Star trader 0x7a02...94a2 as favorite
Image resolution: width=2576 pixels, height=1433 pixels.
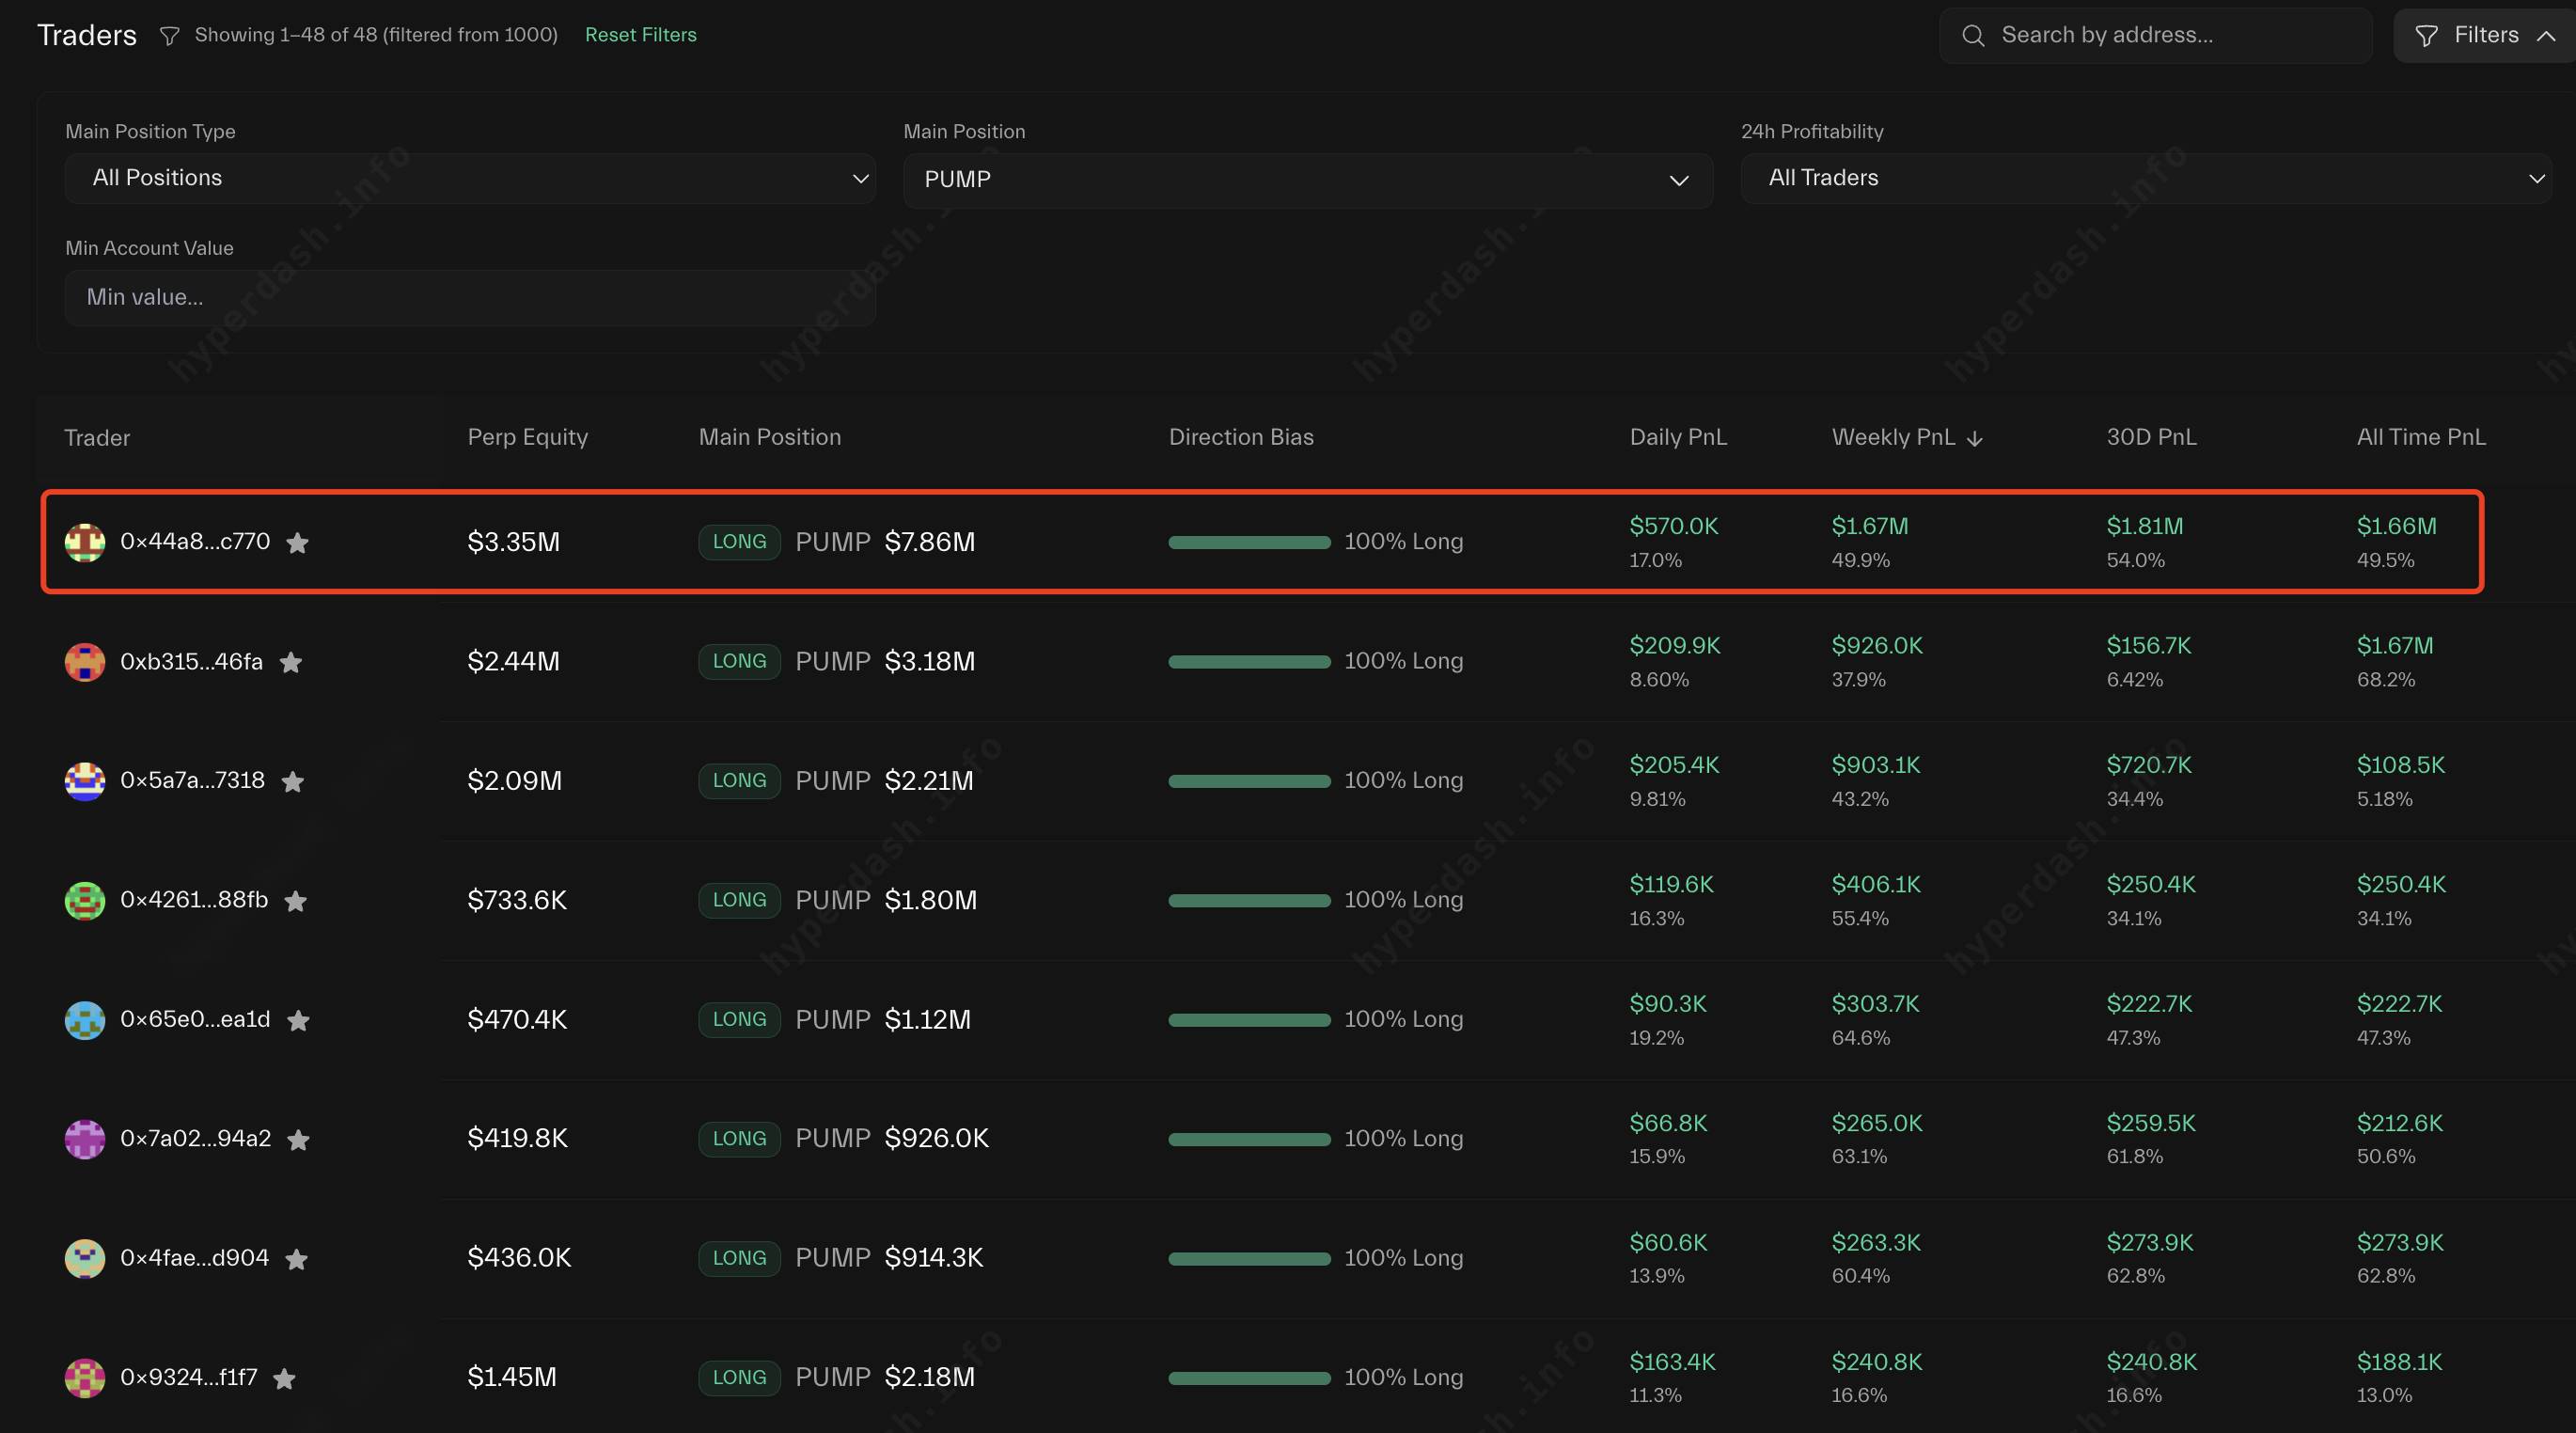[x=298, y=1139]
